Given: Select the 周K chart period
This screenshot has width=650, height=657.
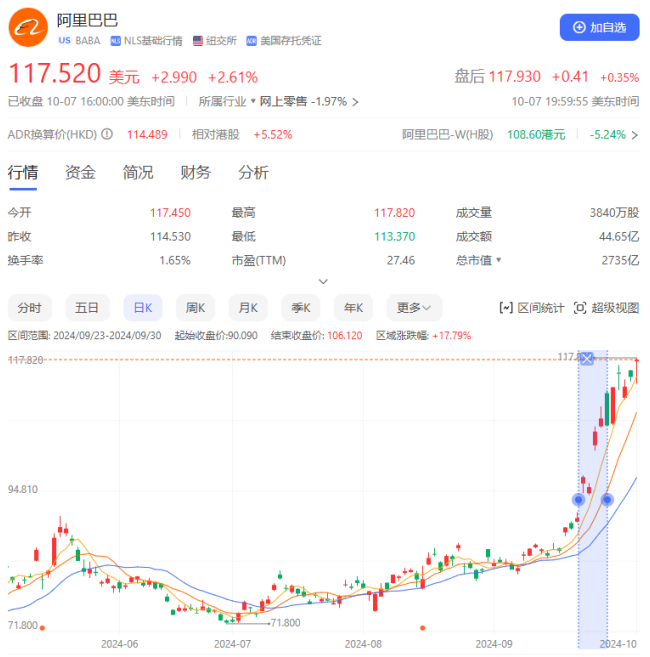Looking at the screenshot, I should (x=195, y=308).
